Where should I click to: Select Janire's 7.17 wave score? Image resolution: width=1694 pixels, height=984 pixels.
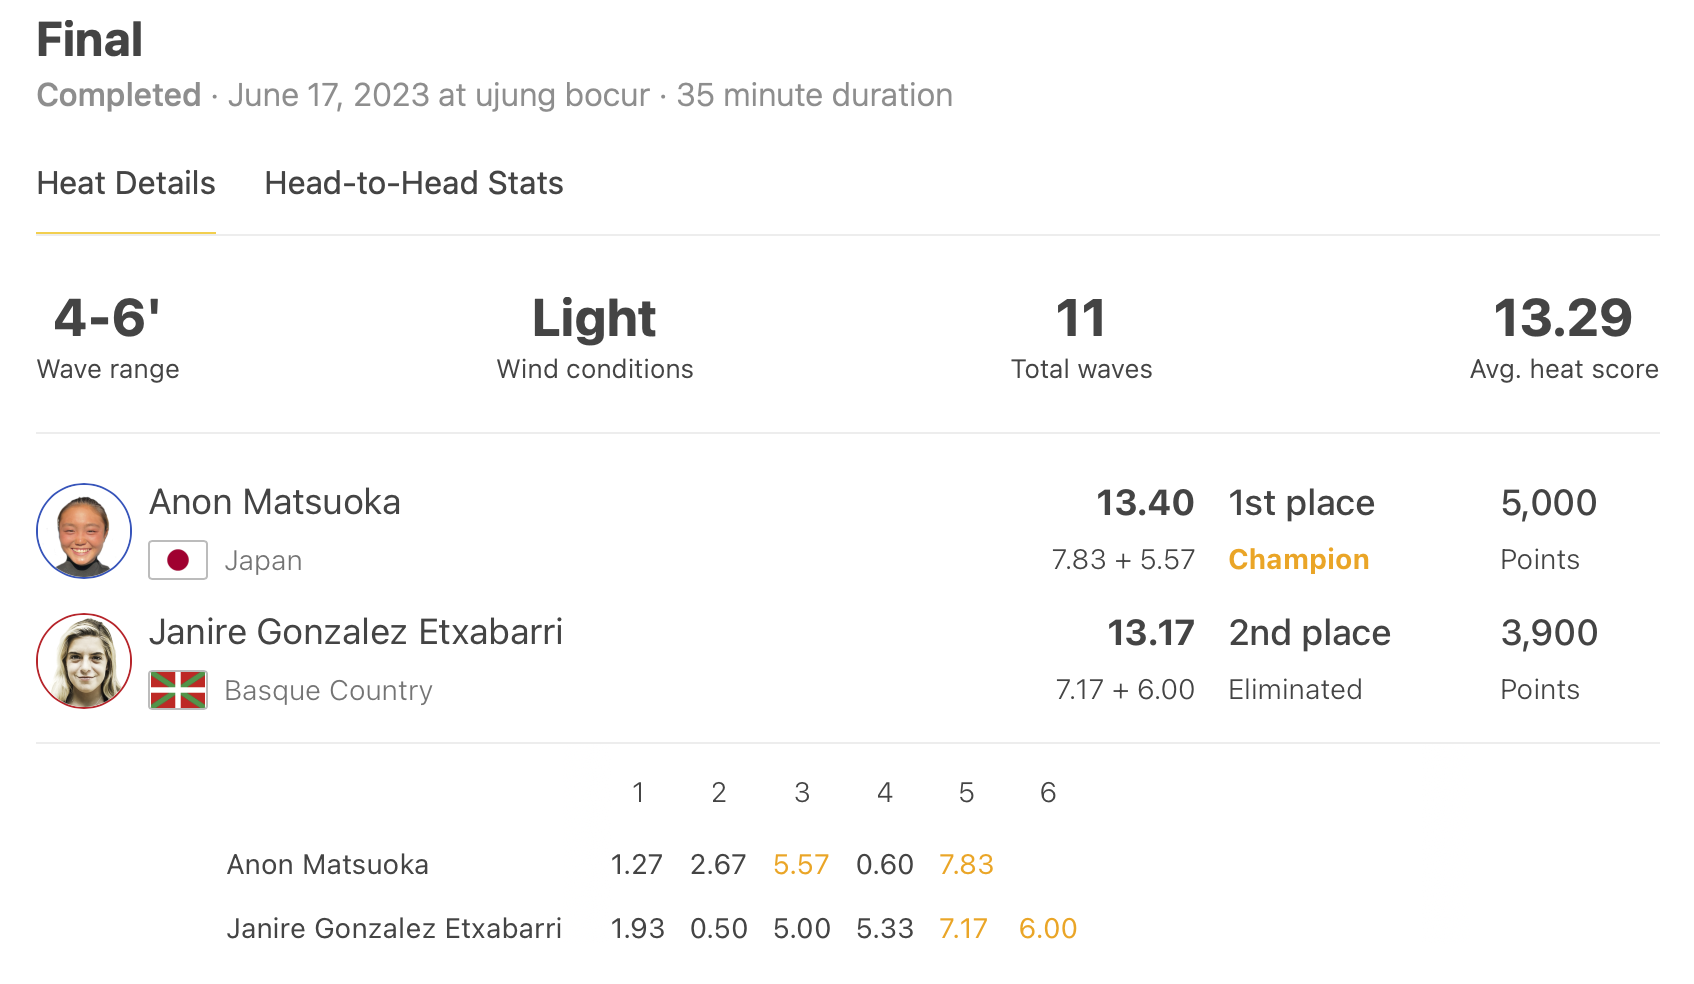point(963,928)
